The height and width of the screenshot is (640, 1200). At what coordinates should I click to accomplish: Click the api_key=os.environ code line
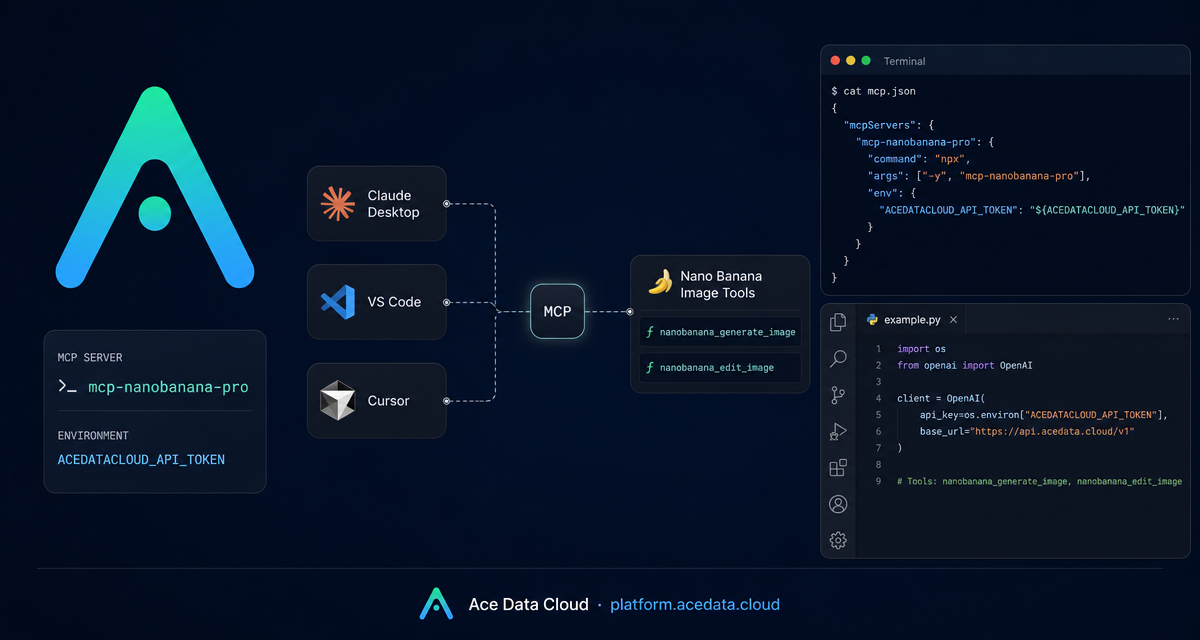coord(1044,415)
